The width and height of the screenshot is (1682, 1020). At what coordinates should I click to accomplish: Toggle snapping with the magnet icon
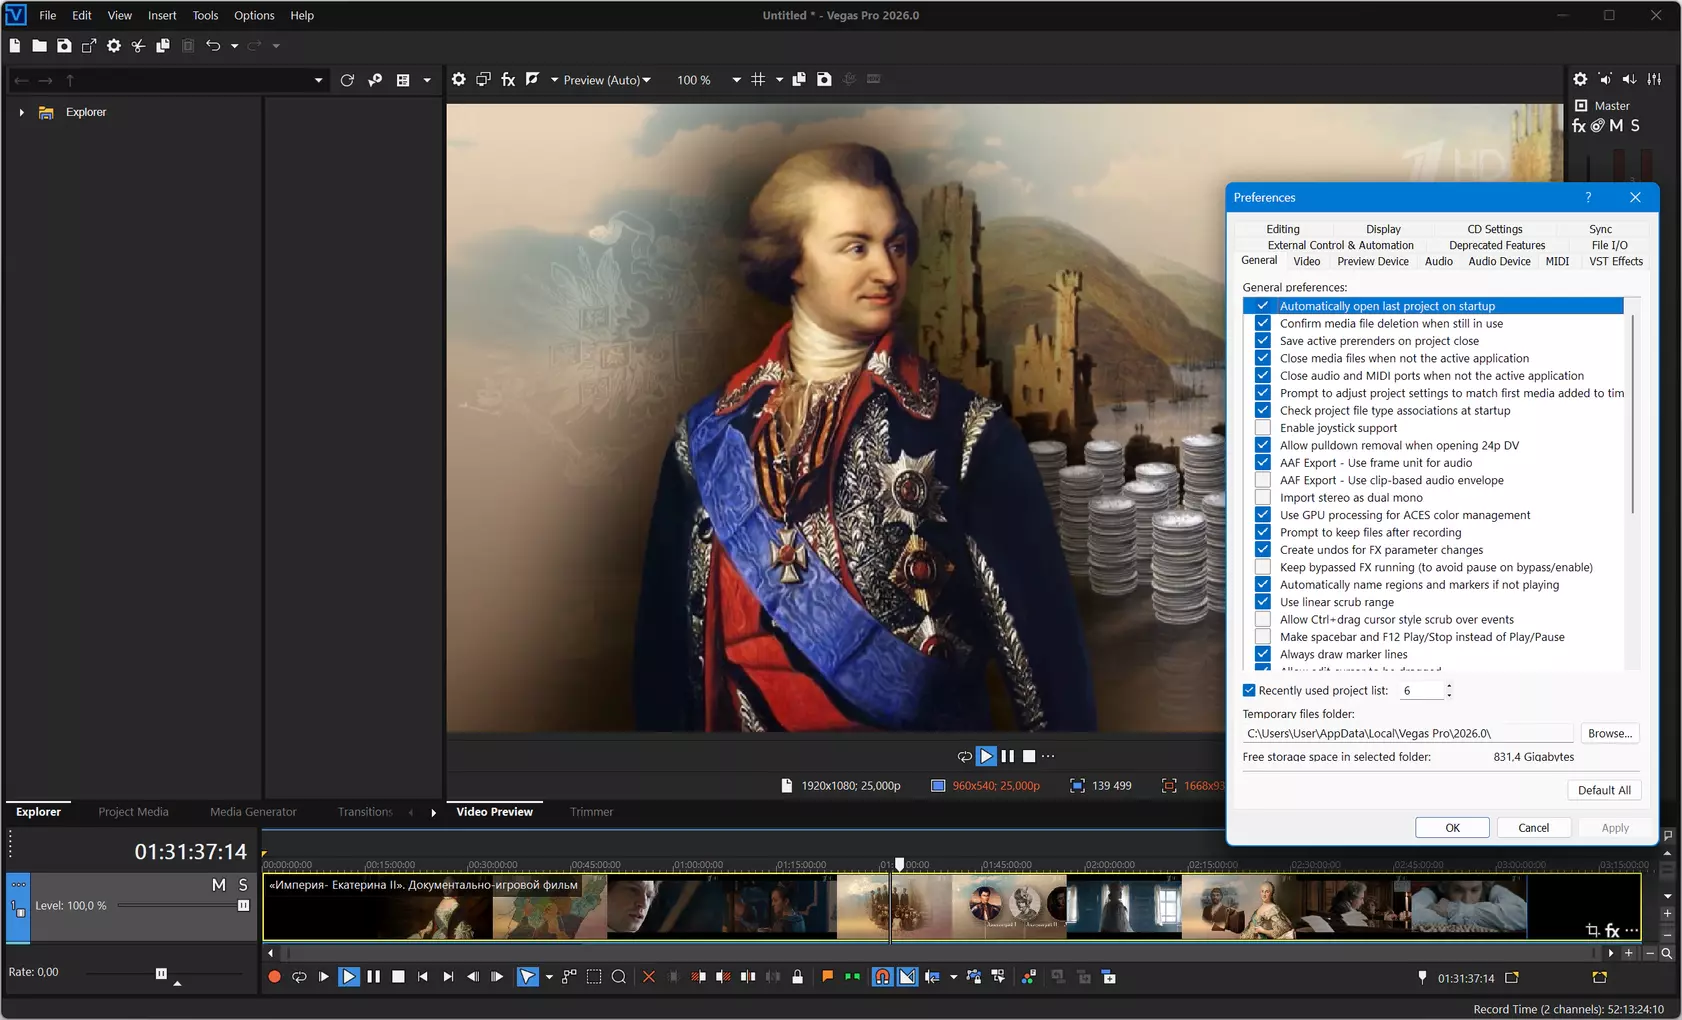[x=882, y=977]
